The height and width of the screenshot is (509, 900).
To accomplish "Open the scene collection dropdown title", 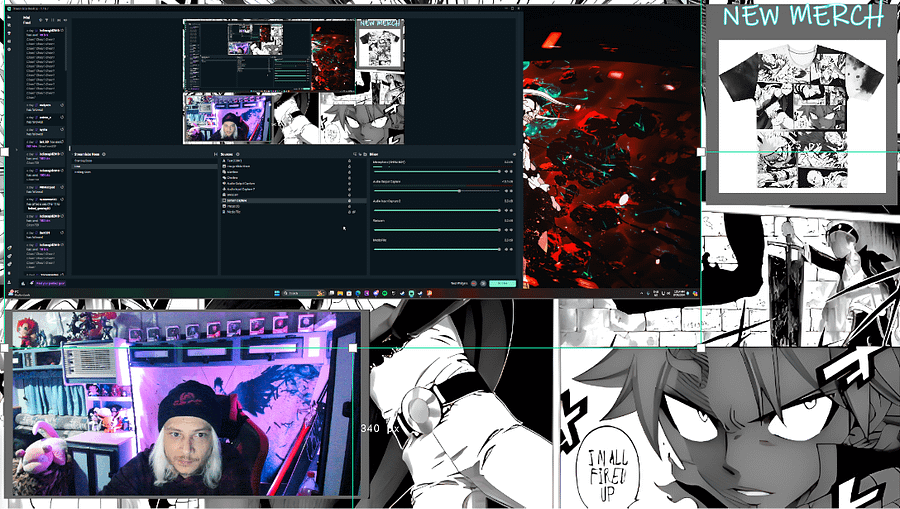I will pyautogui.click(x=87, y=154).
